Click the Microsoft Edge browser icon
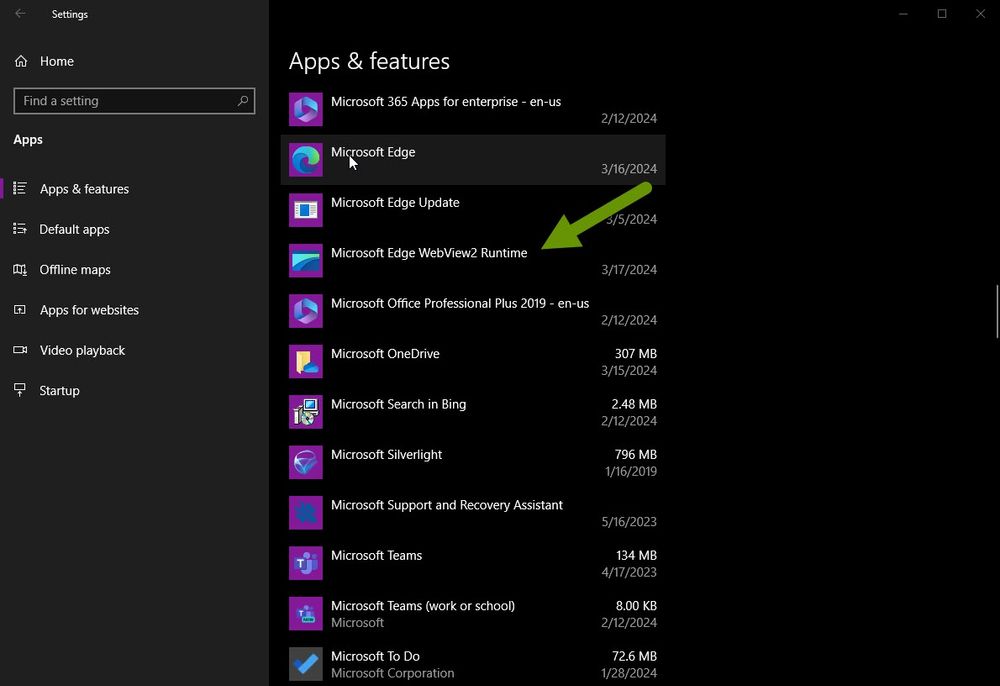Viewport: 1000px width, 686px height. point(305,160)
